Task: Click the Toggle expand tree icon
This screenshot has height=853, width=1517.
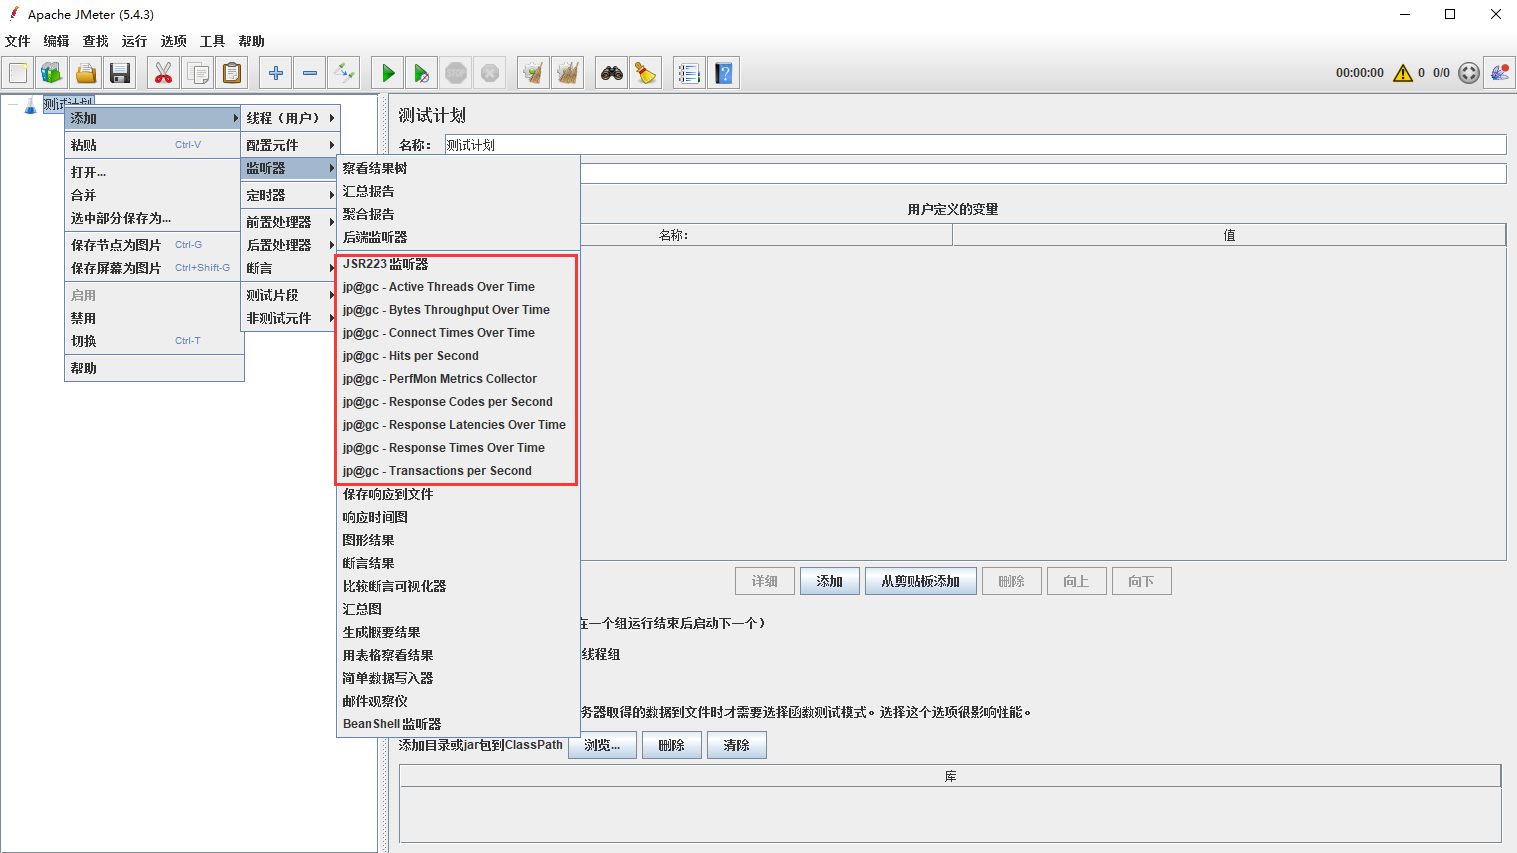Action: 344,73
